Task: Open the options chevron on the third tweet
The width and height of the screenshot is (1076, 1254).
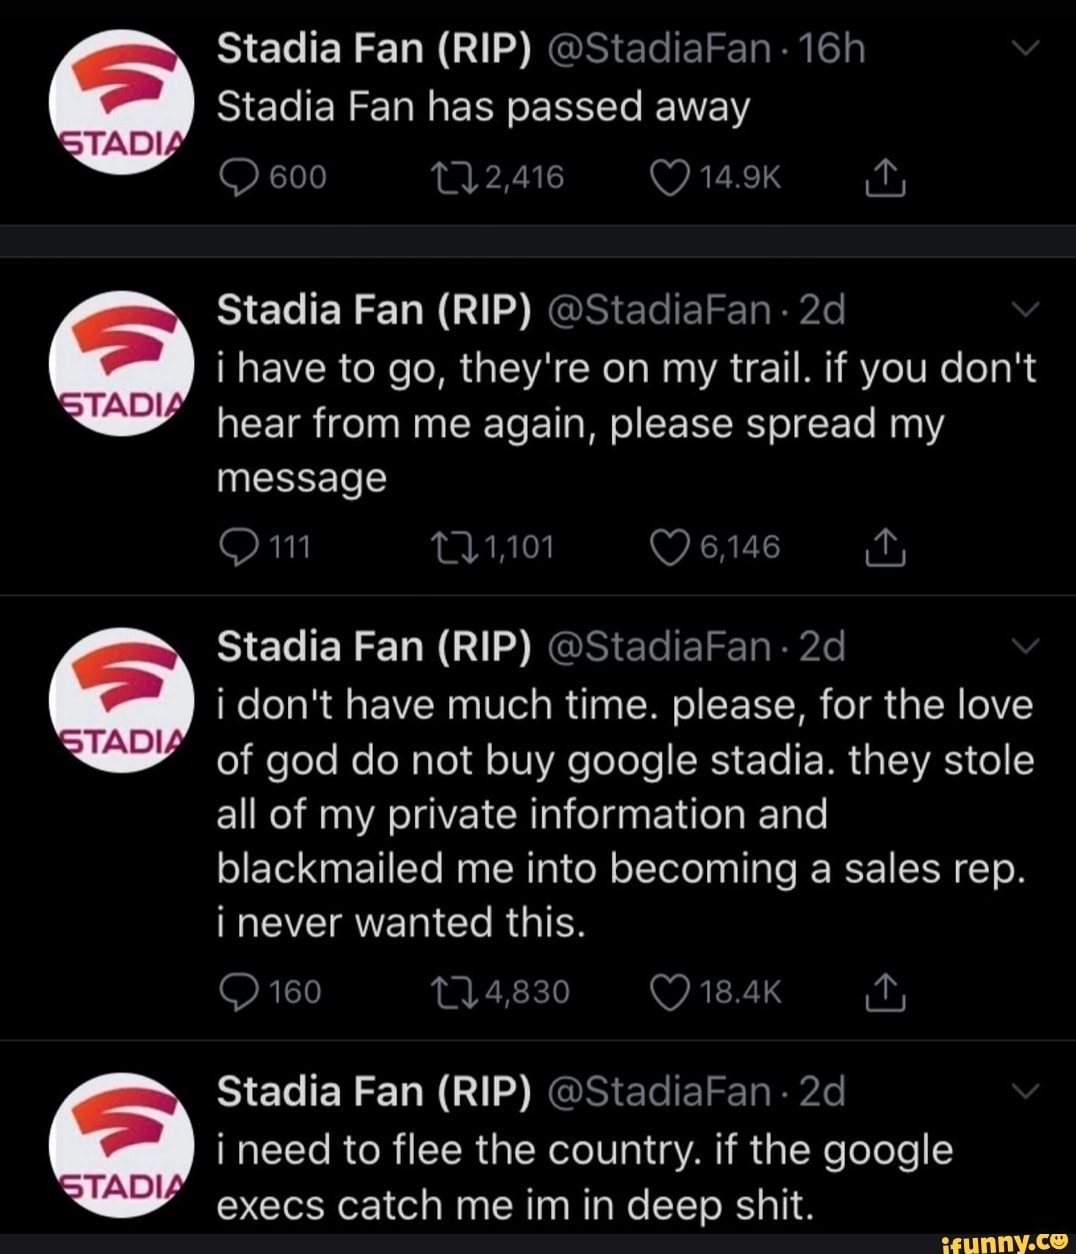Action: tap(1024, 646)
